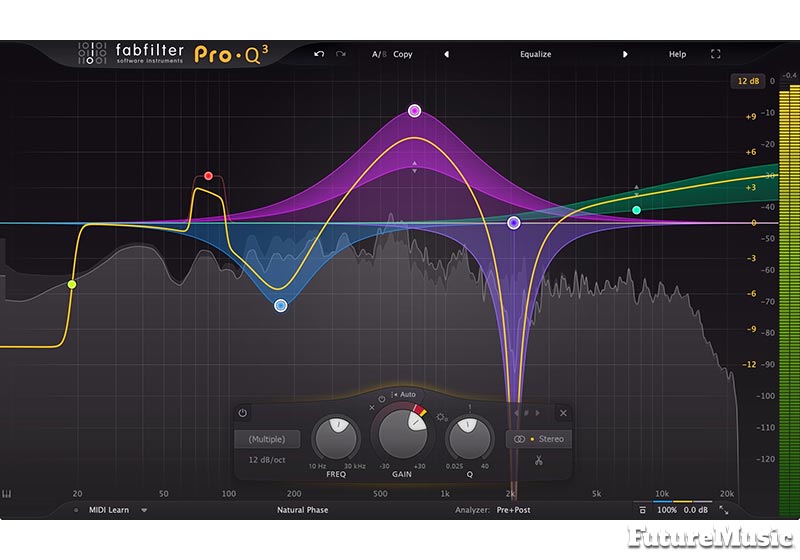Image resolution: width=800 pixels, height=560 pixels.
Task: Toggle dynamic EQ power icon above GAIN
Action: [382, 398]
